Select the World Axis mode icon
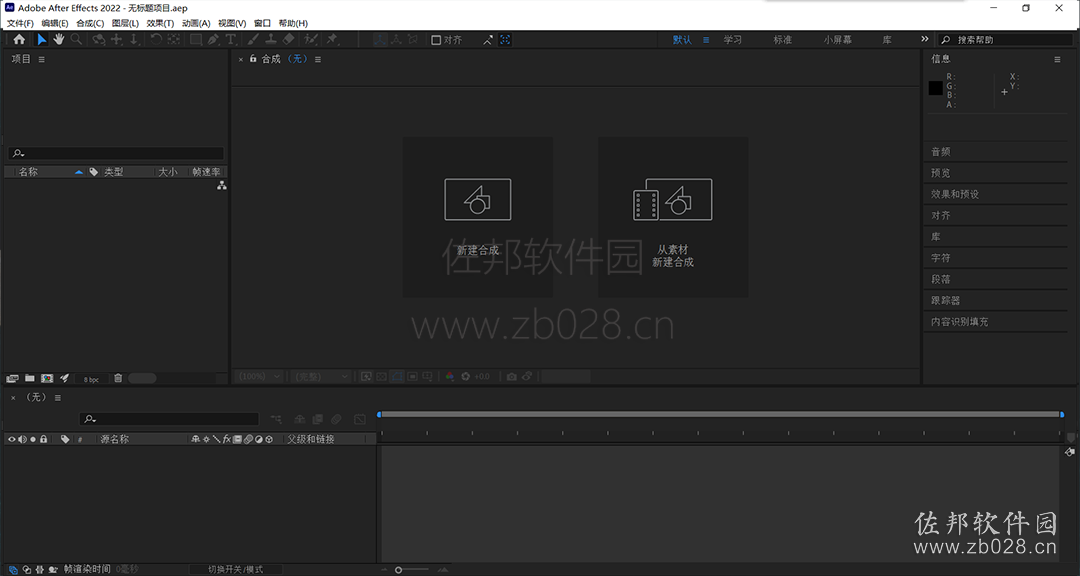This screenshot has height=576, width=1080. (x=397, y=39)
